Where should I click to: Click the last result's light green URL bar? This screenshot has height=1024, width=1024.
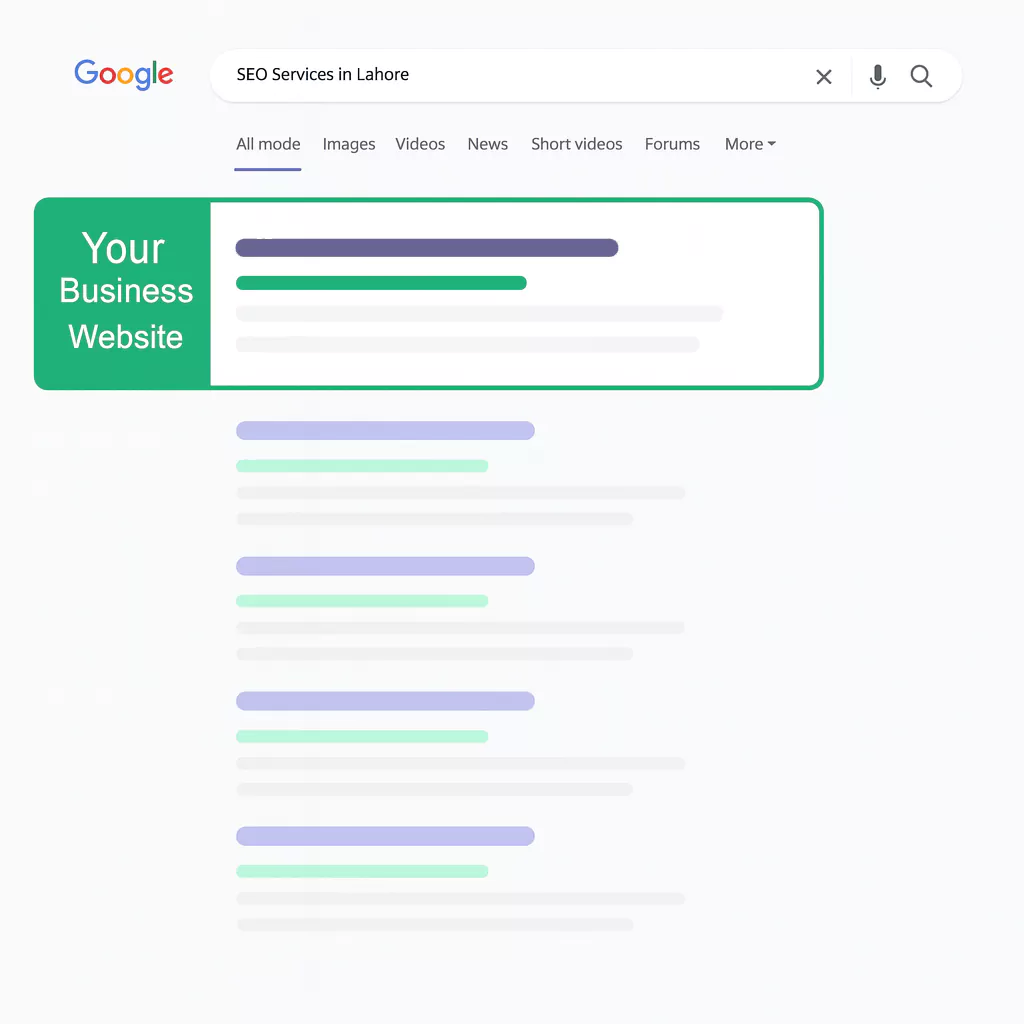362,871
